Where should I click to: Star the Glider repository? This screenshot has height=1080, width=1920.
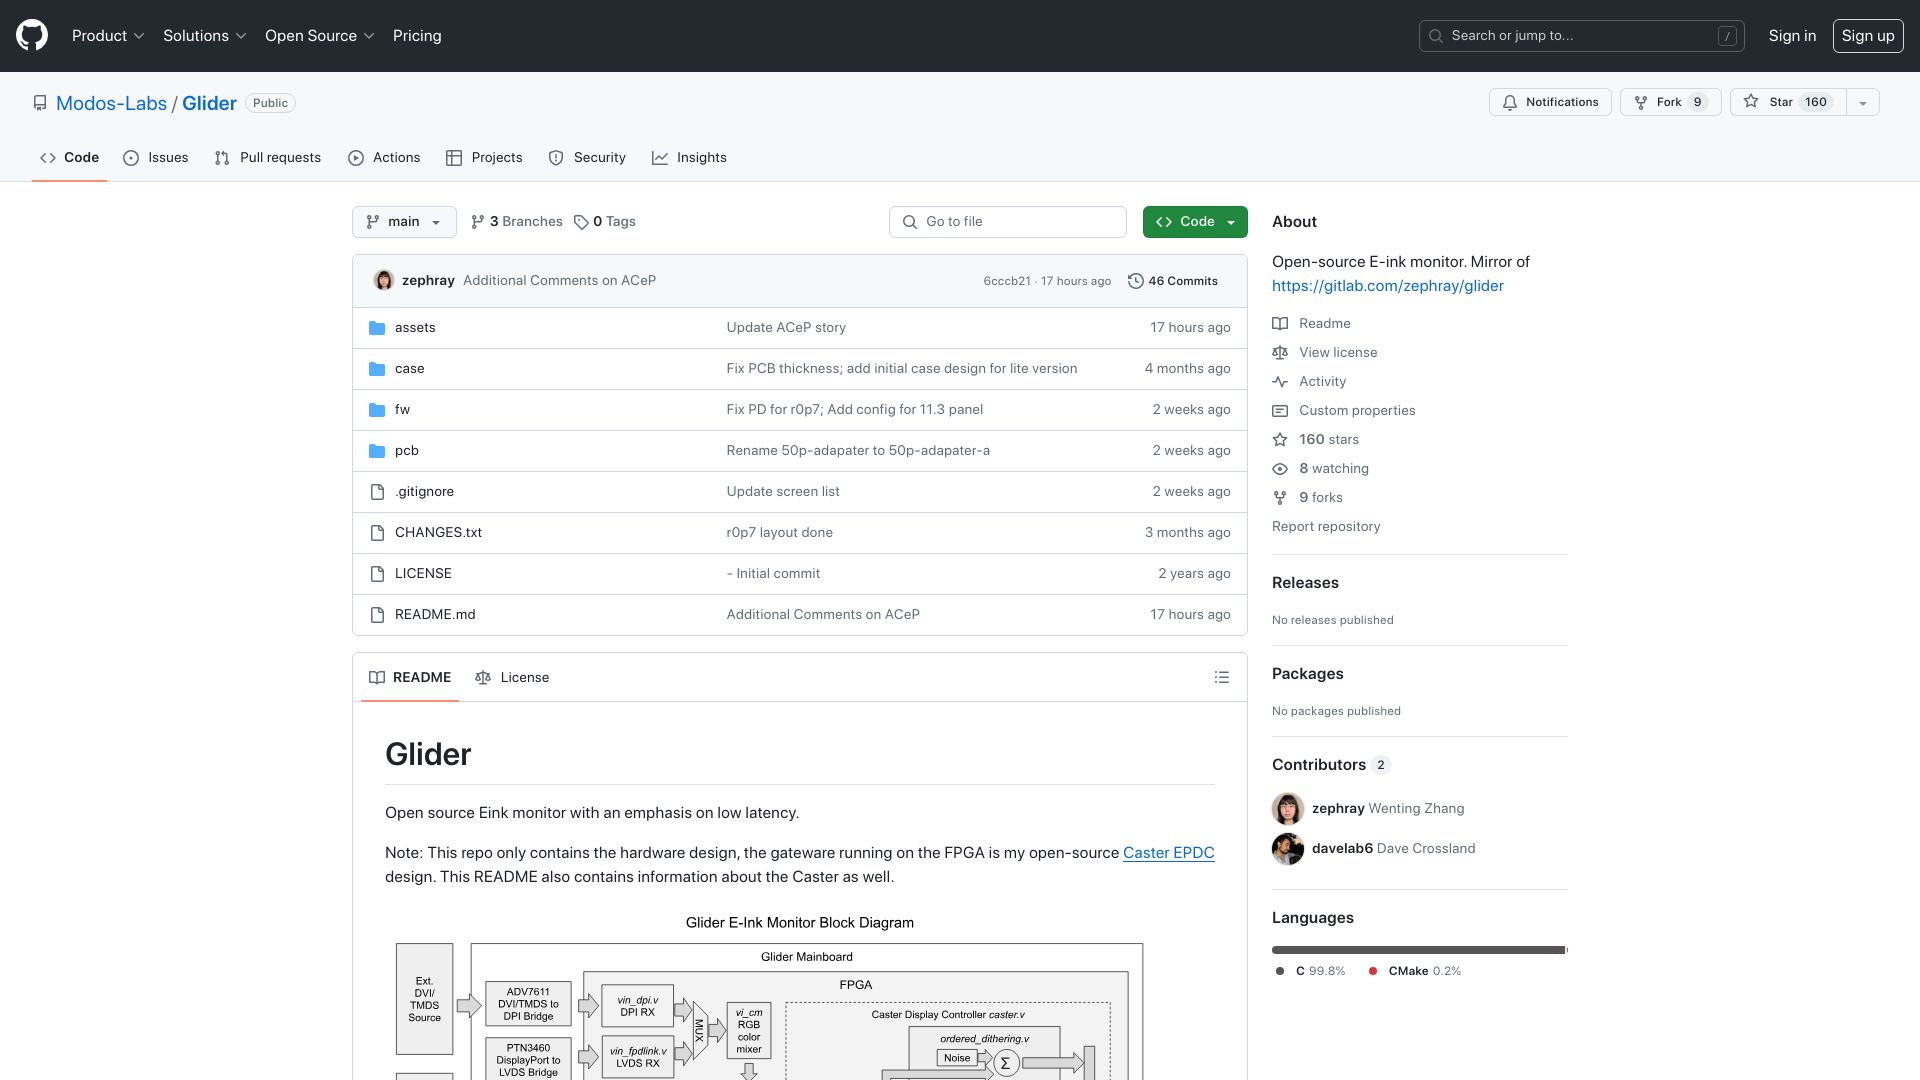(1788, 102)
